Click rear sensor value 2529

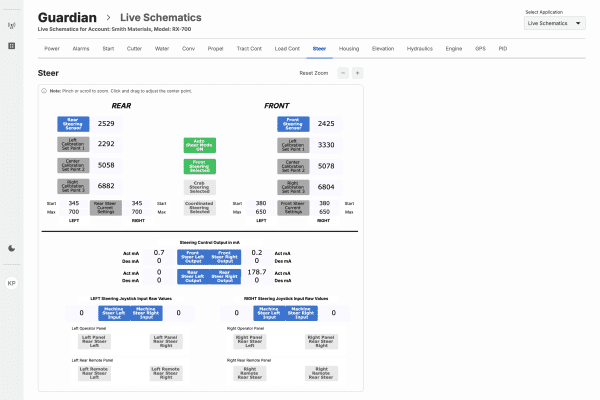pos(106,124)
